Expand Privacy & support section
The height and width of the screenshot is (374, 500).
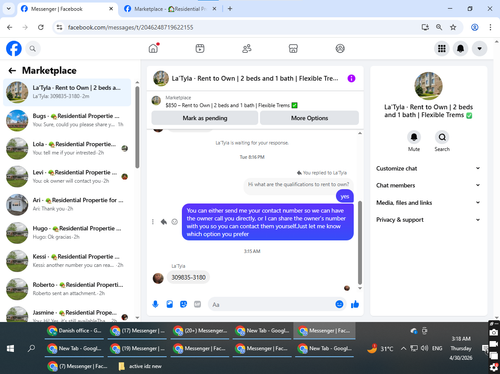point(428,220)
